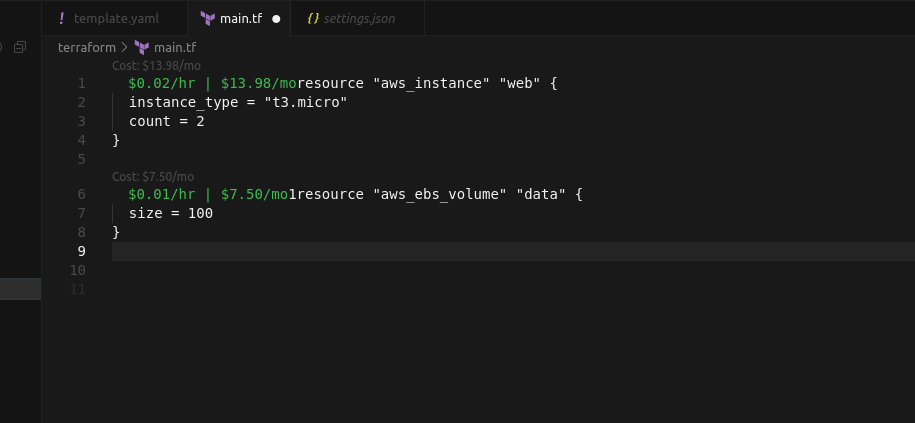The height and width of the screenshot is (423, 915).
Task: Click the highlighted item in the left sidebar
Action: (20, 289)
